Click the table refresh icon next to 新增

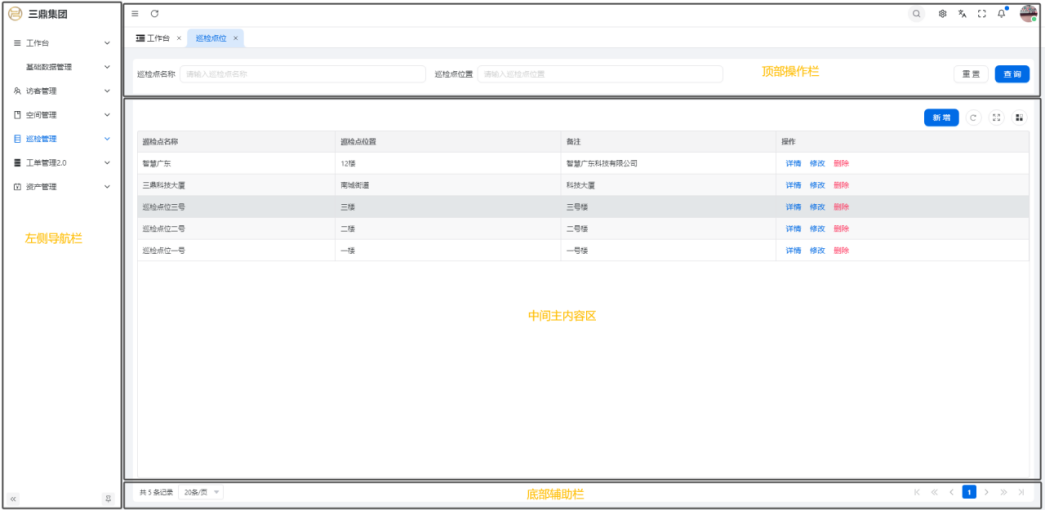click(974, 118)
